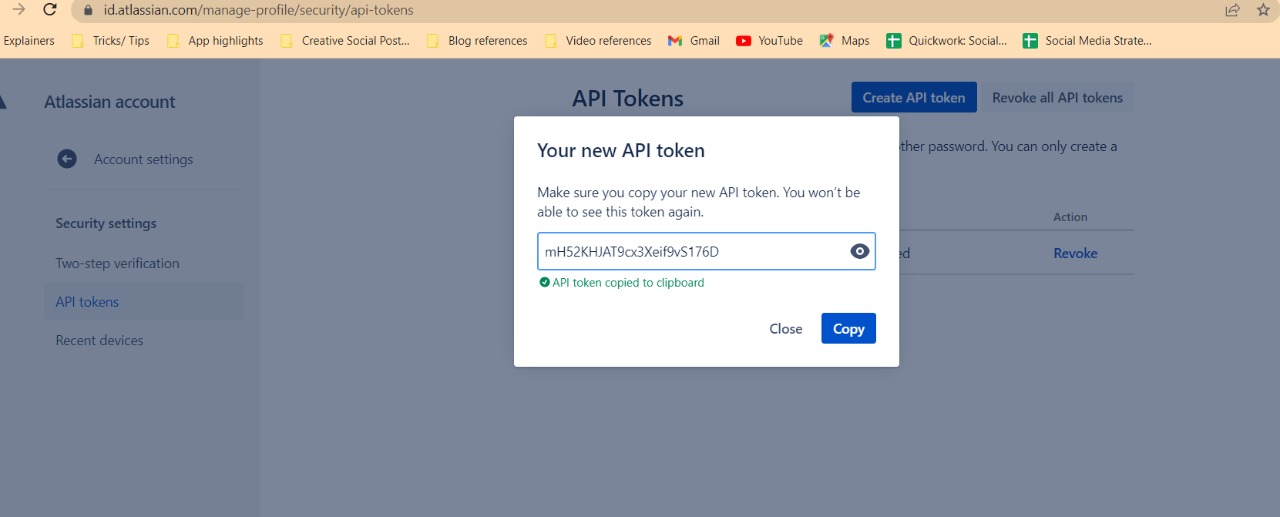Open the Social Media Strate... sheet bookmark
Screen dimensions: 1280x517
click(1087, 41)
